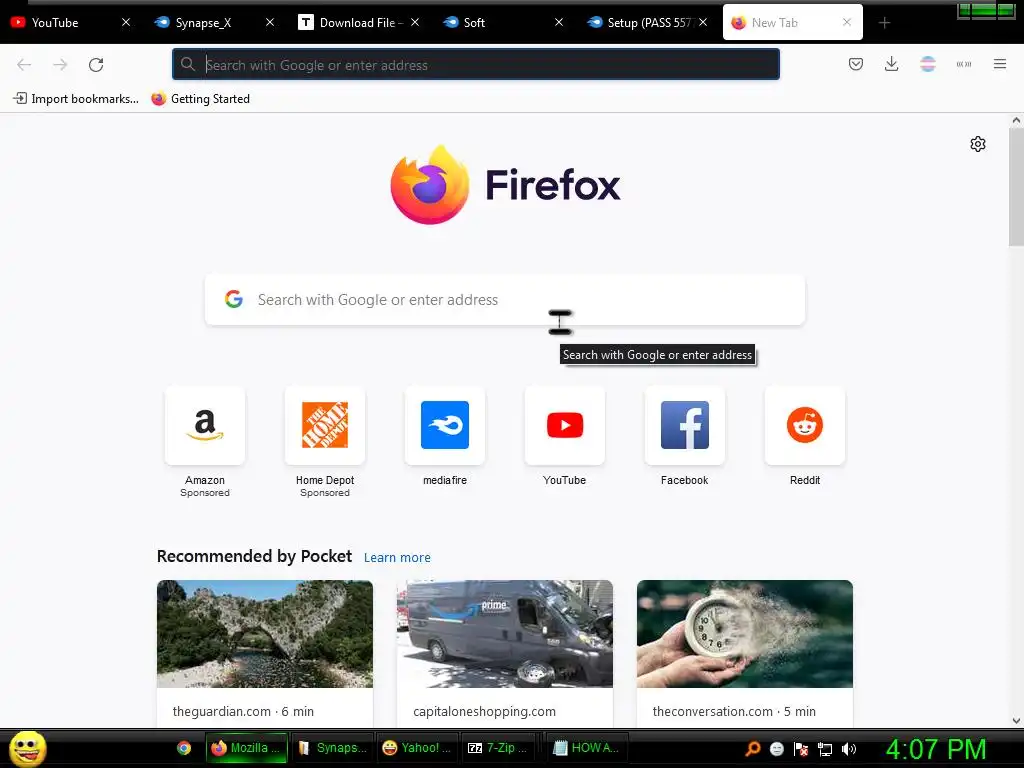
Task: Open the Home Depot sponsored shortcut
Action: tap(325, 425)
